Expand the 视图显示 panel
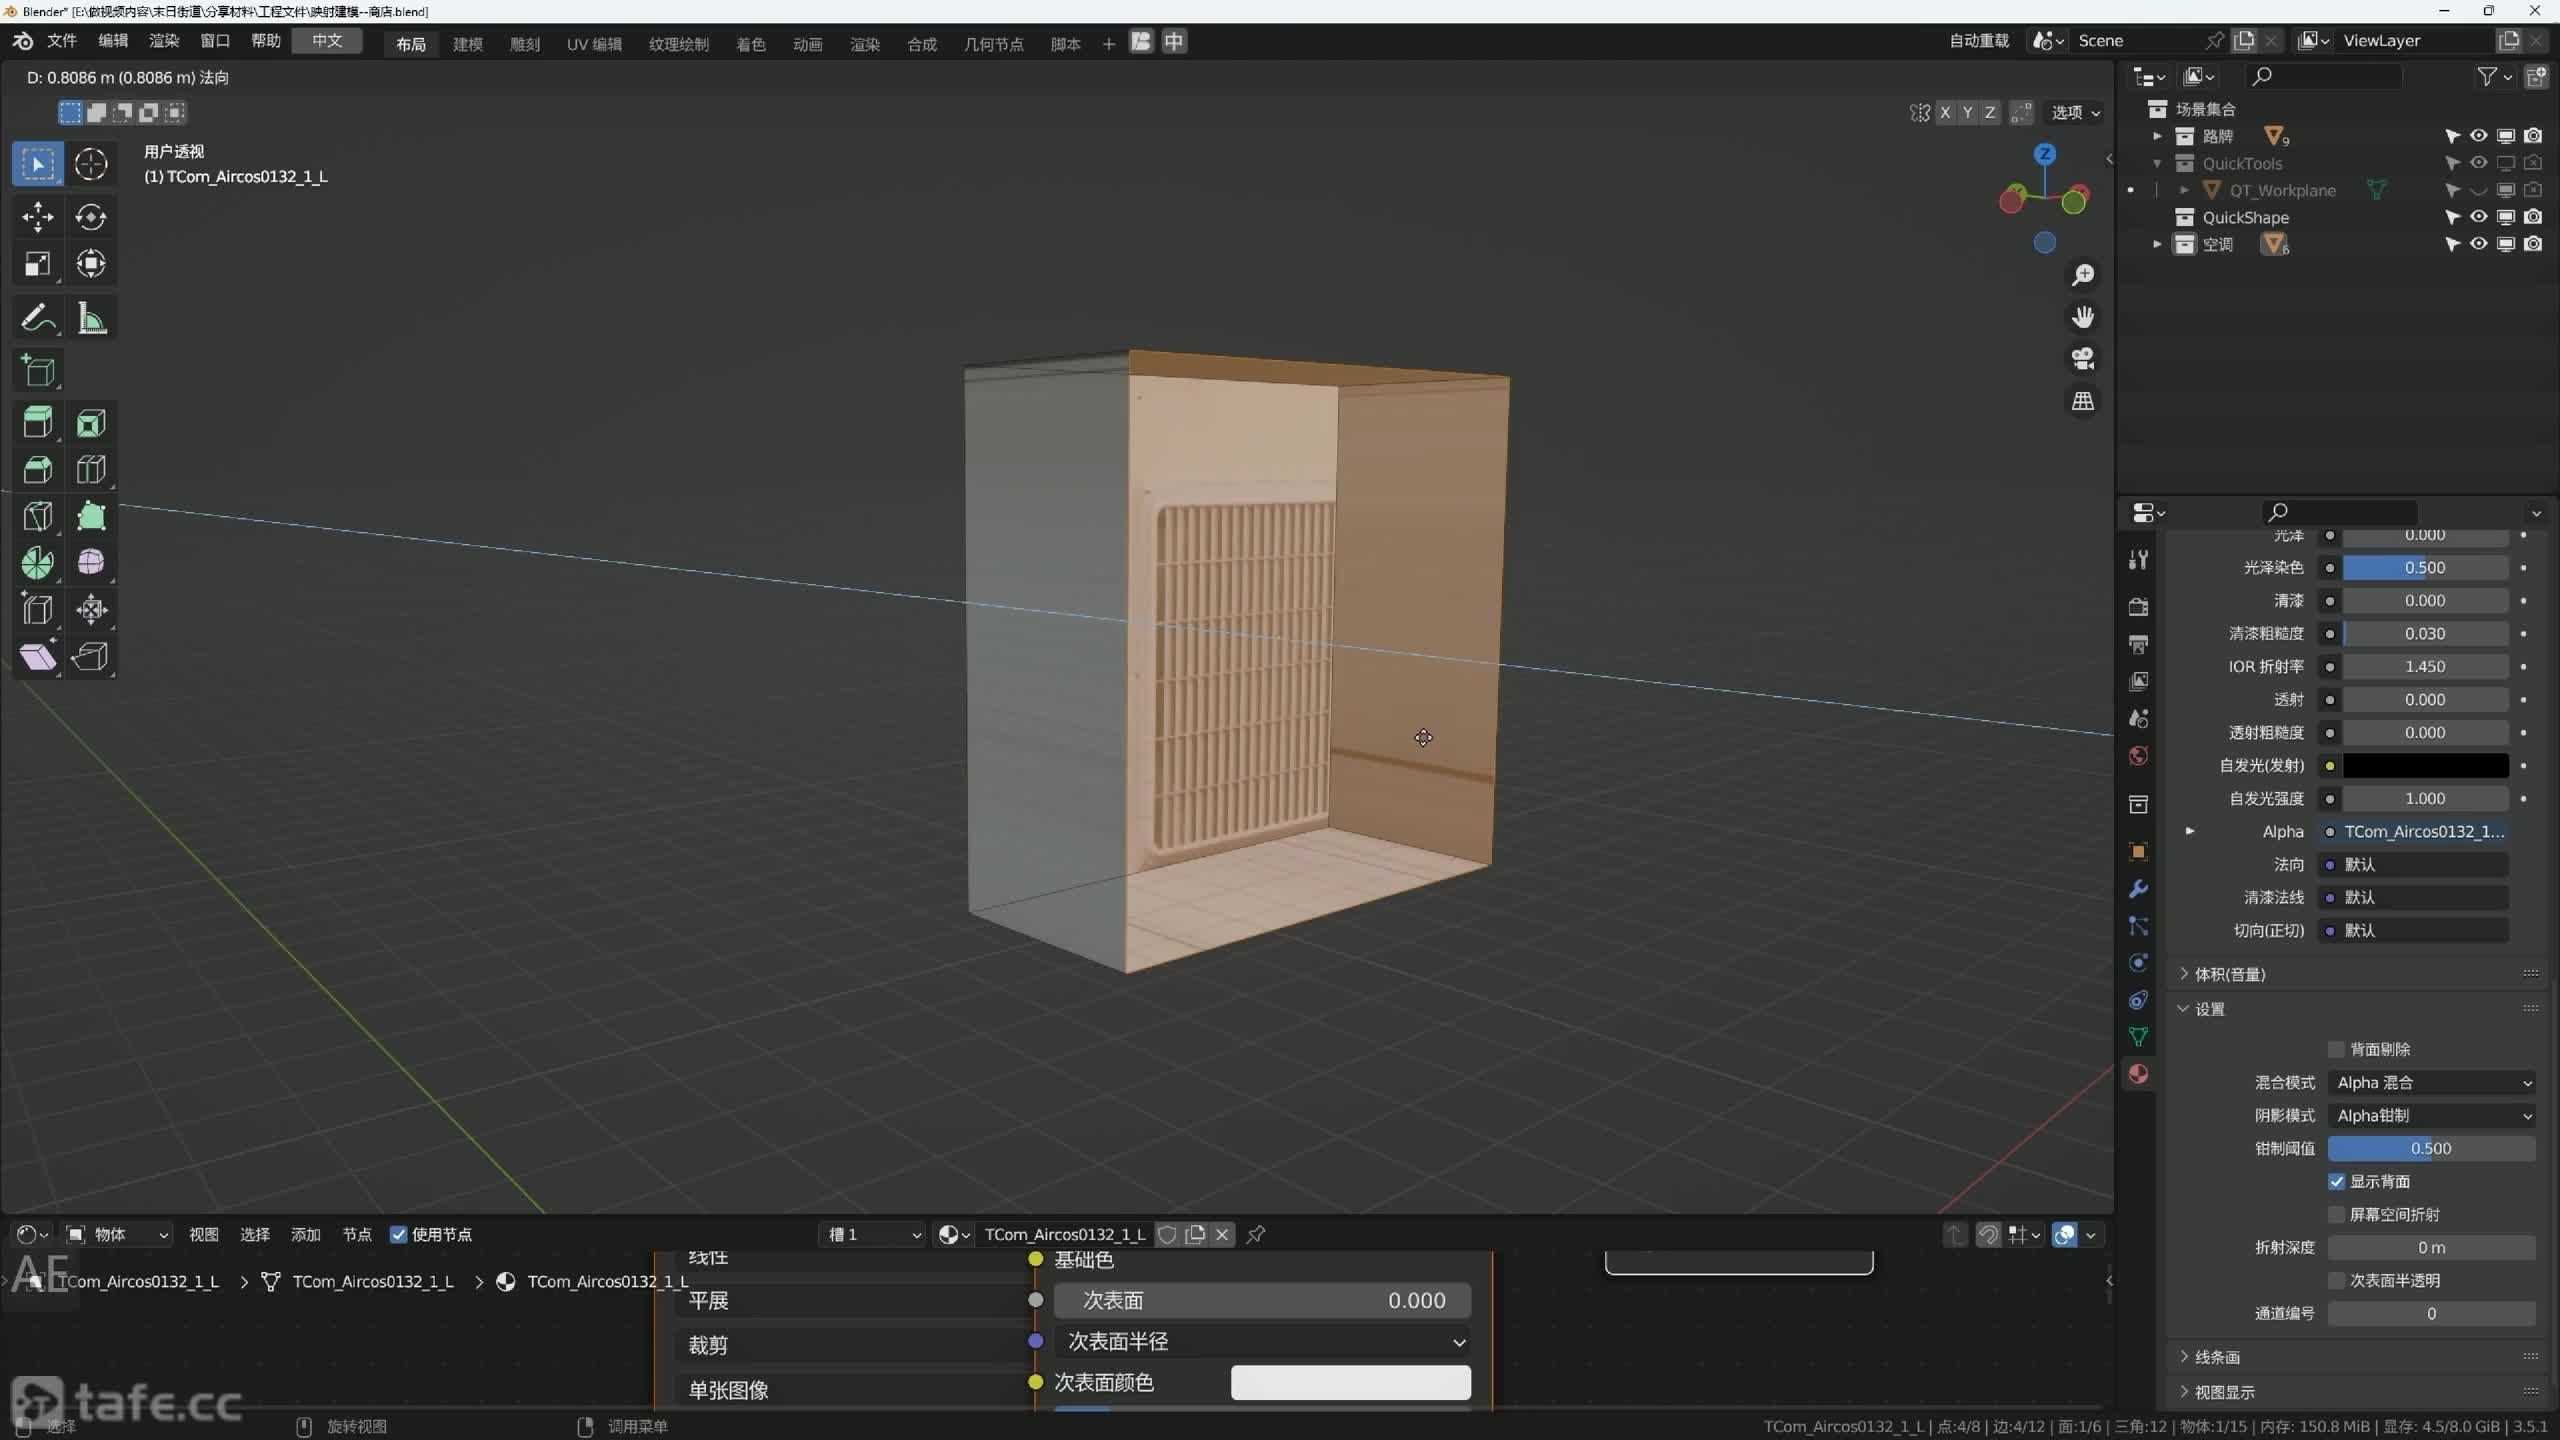The width and height of the screenshot is (2560, 1440). pyautogui.click(x=2224, y=1392)
